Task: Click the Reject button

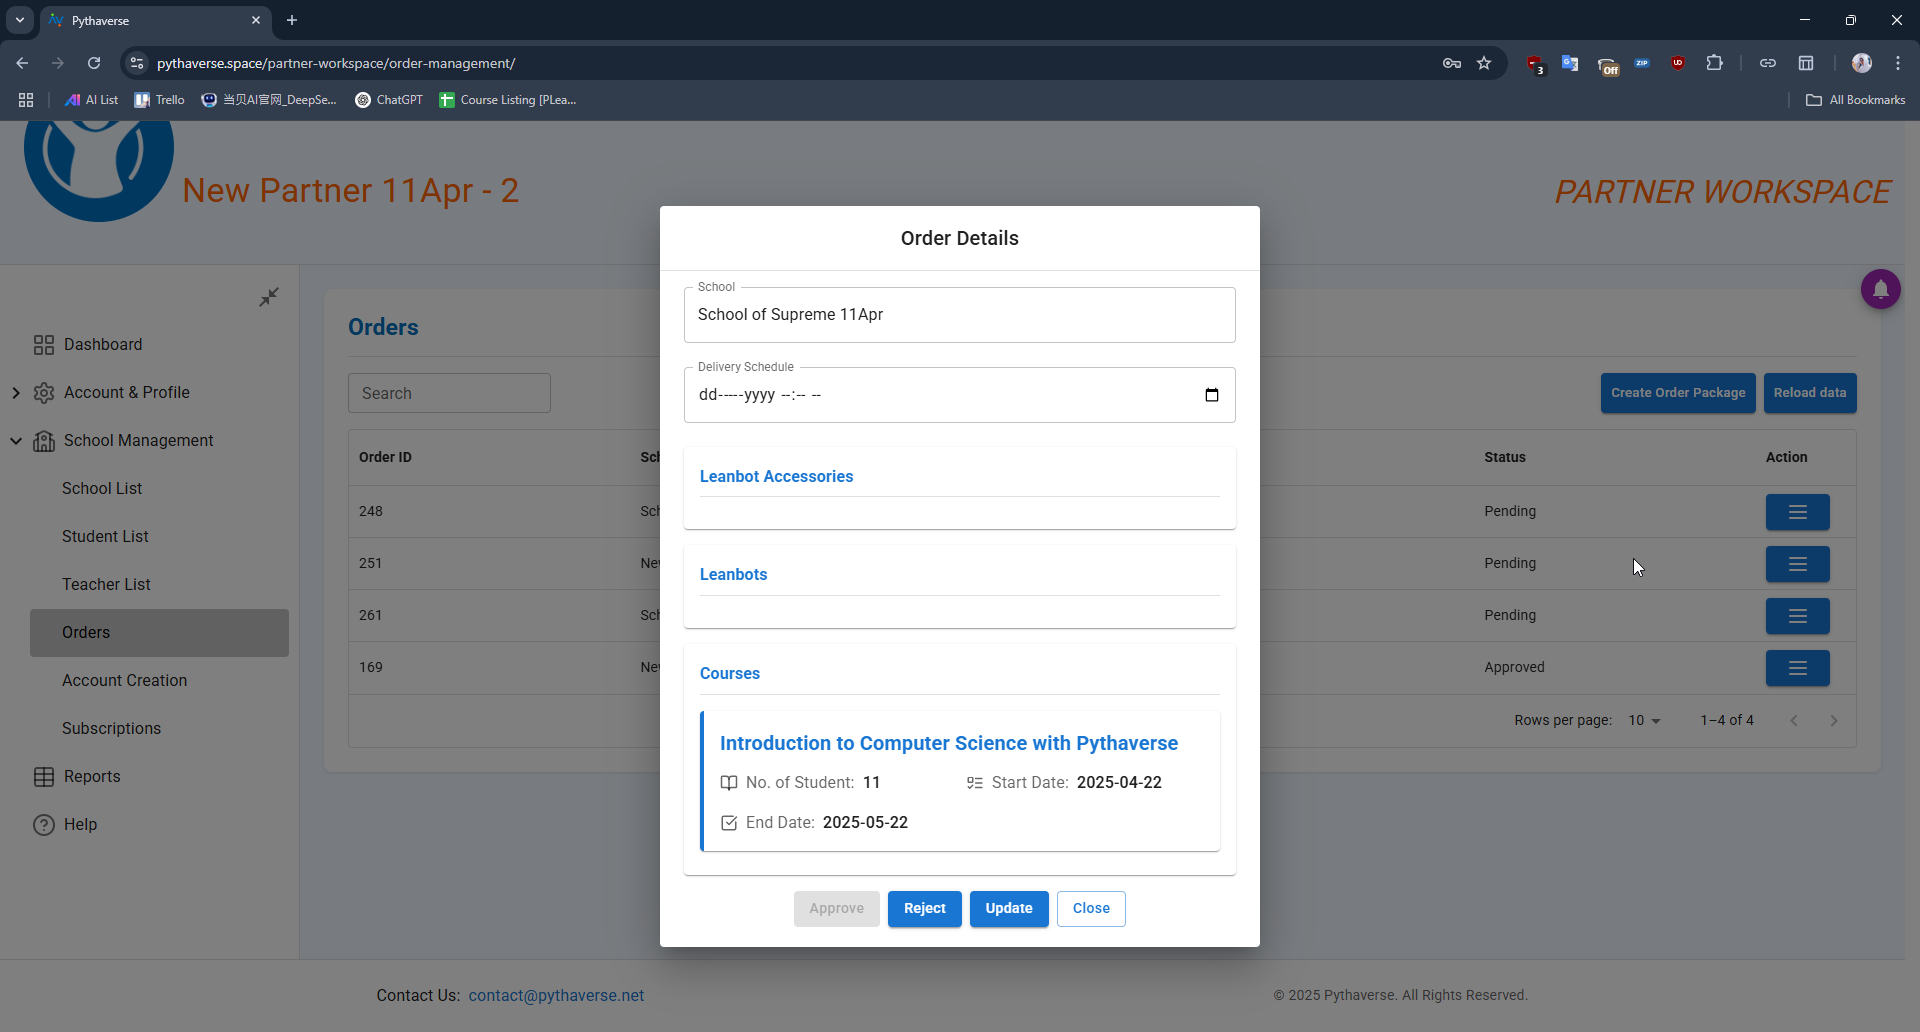Action: (924, 909)
